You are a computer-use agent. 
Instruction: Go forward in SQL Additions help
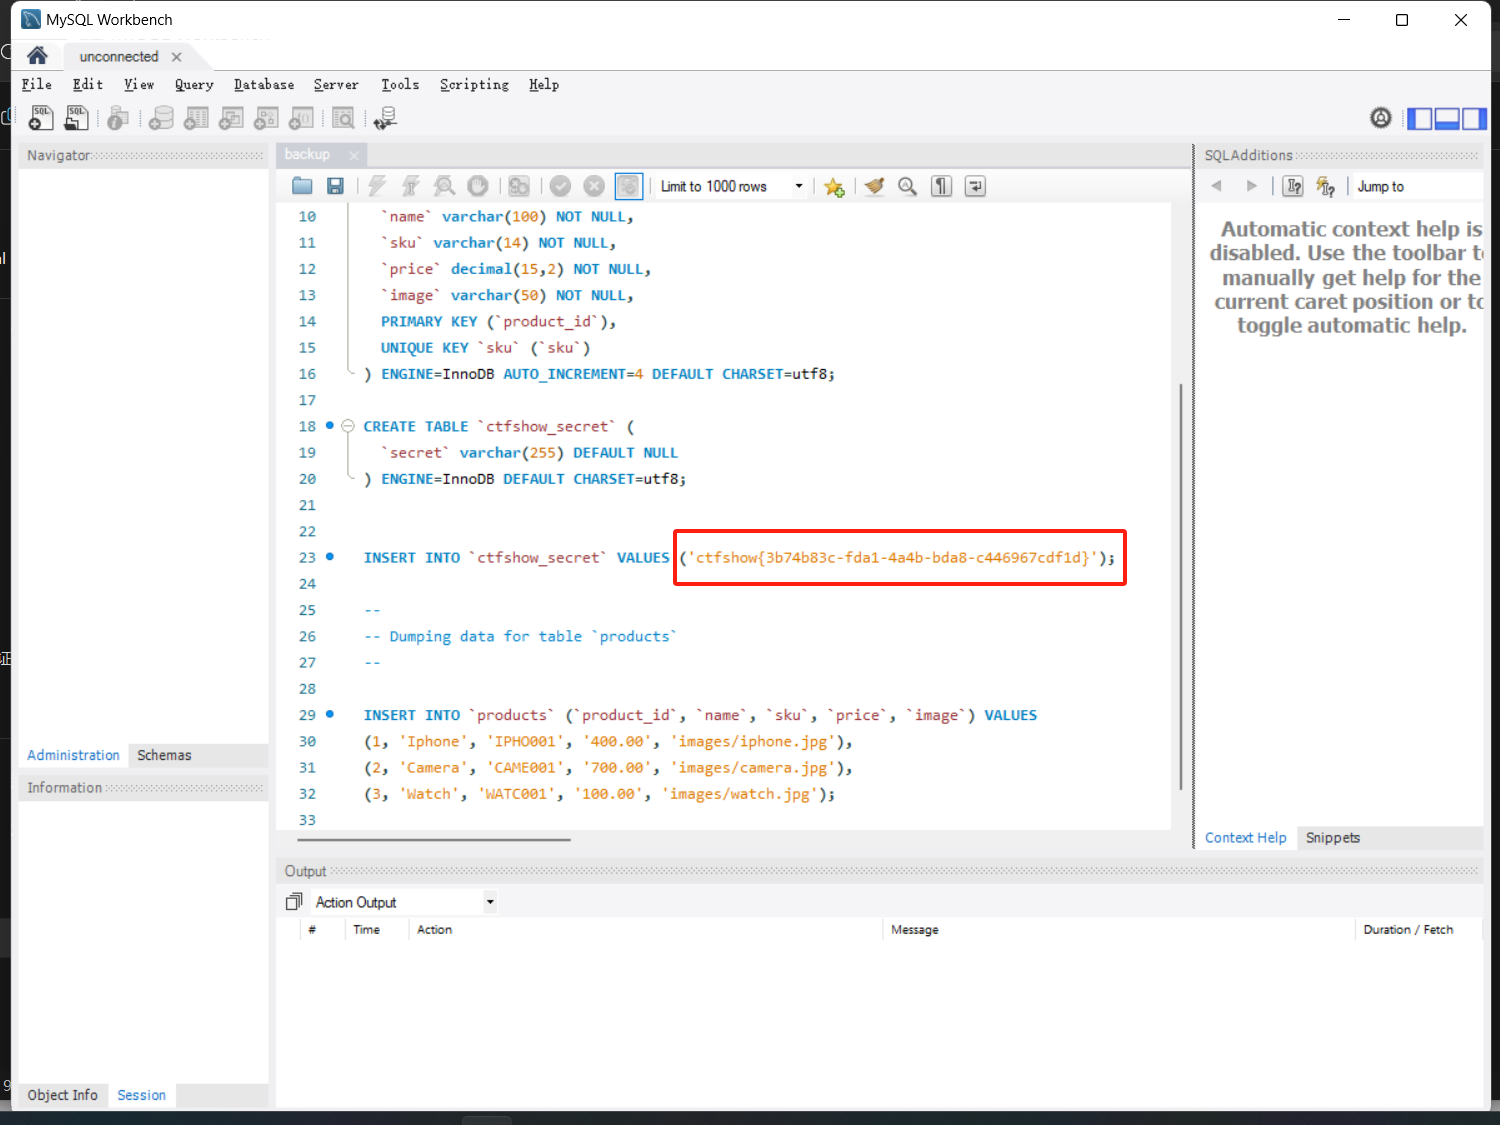click(1251, 186)
